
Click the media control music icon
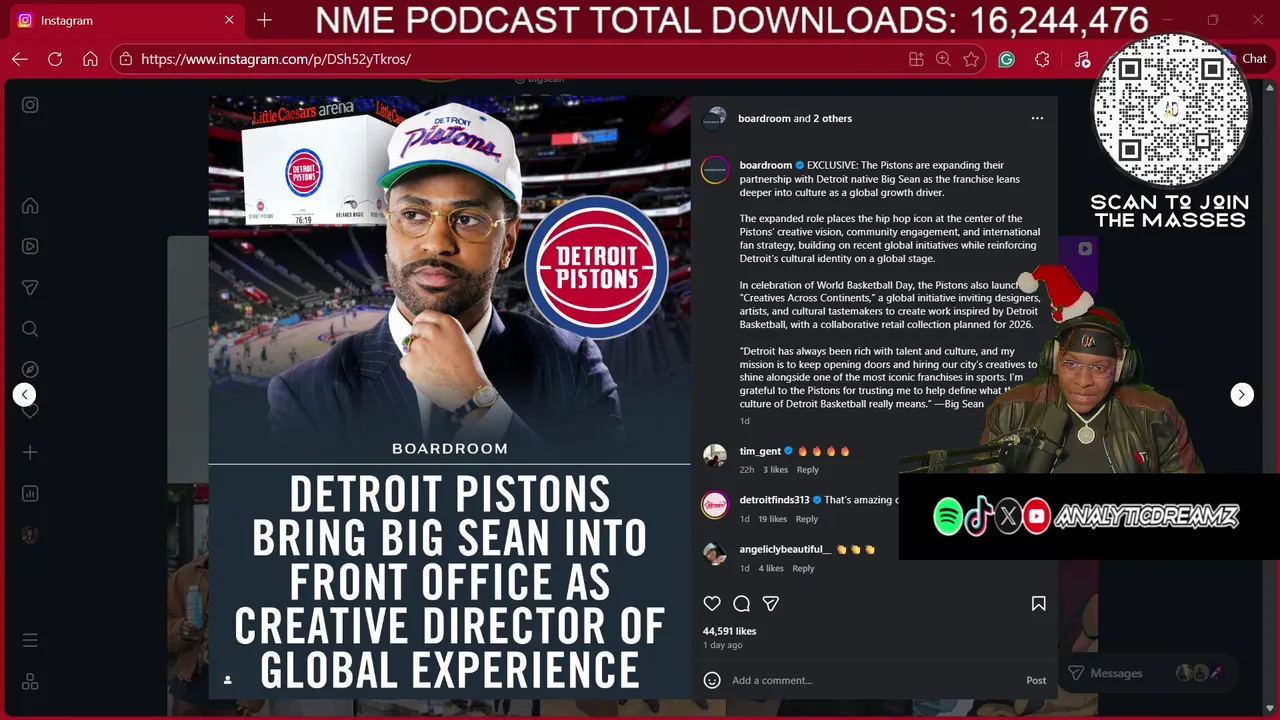coord(1082,59)
